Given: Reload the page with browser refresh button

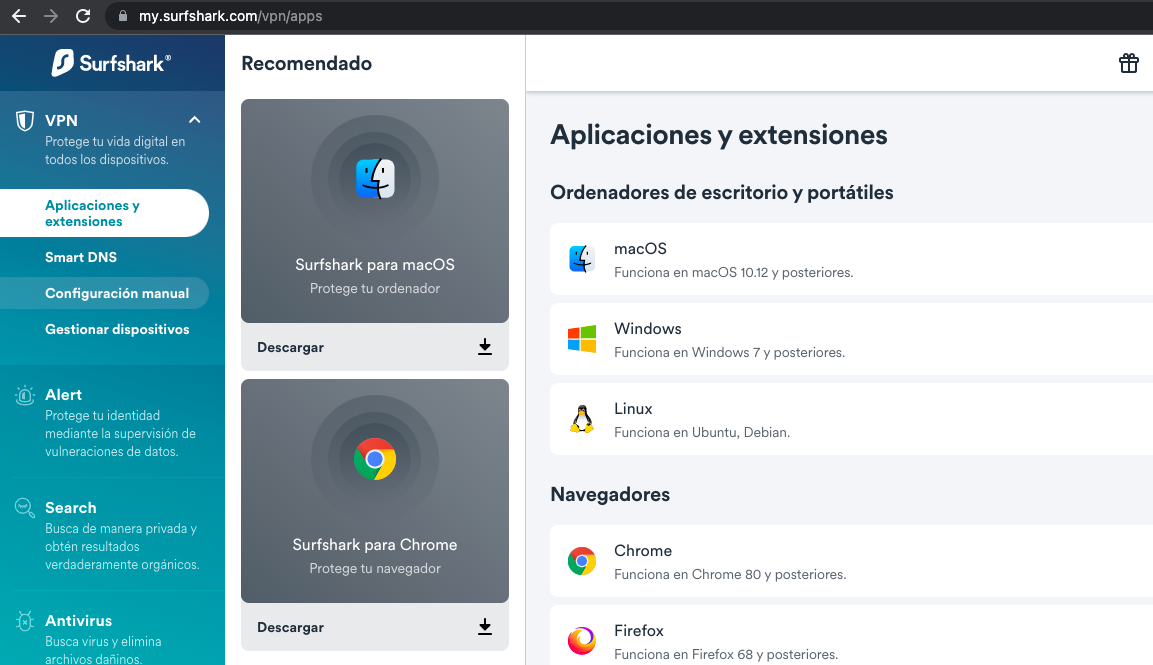Looking at the screenshot, I should [83, 16].
